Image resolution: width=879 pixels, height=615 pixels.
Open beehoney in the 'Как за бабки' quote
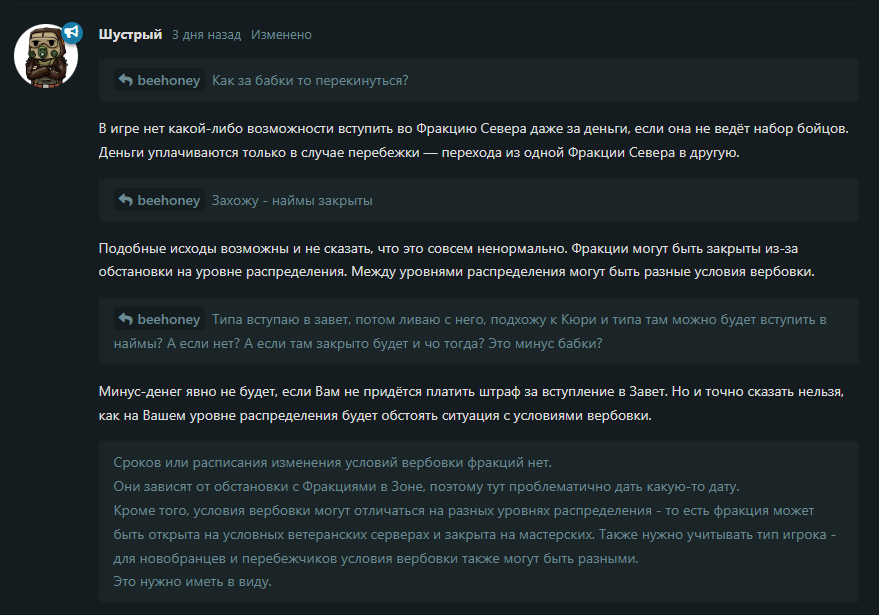point(168,80)
